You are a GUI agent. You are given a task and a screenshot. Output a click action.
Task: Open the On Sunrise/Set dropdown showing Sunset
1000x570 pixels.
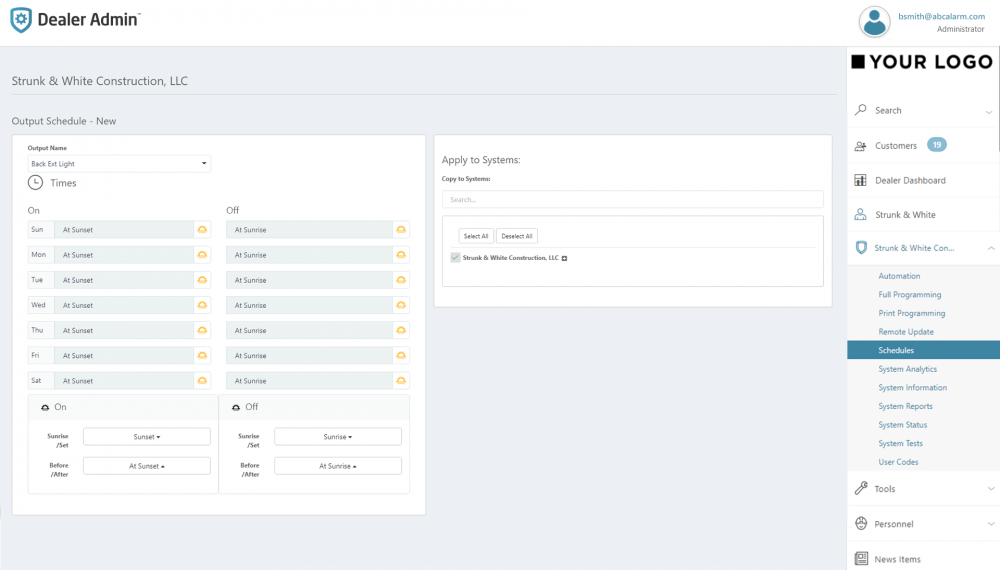coord(147,437)
